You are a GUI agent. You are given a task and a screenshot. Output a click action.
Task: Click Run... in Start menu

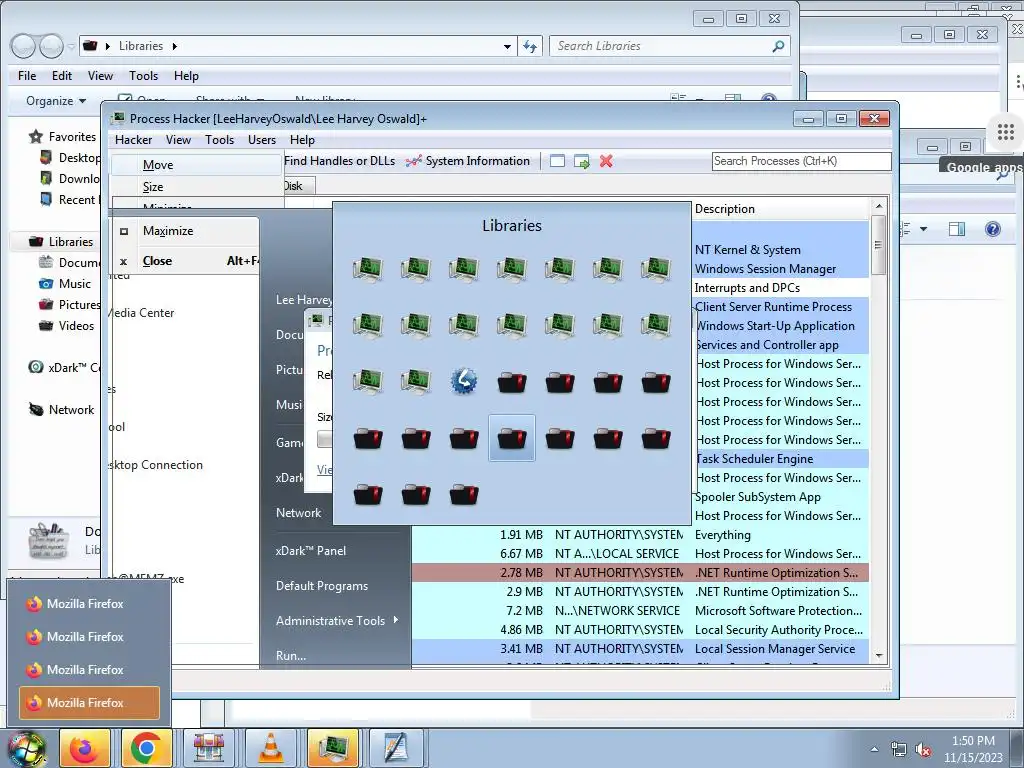291,656
